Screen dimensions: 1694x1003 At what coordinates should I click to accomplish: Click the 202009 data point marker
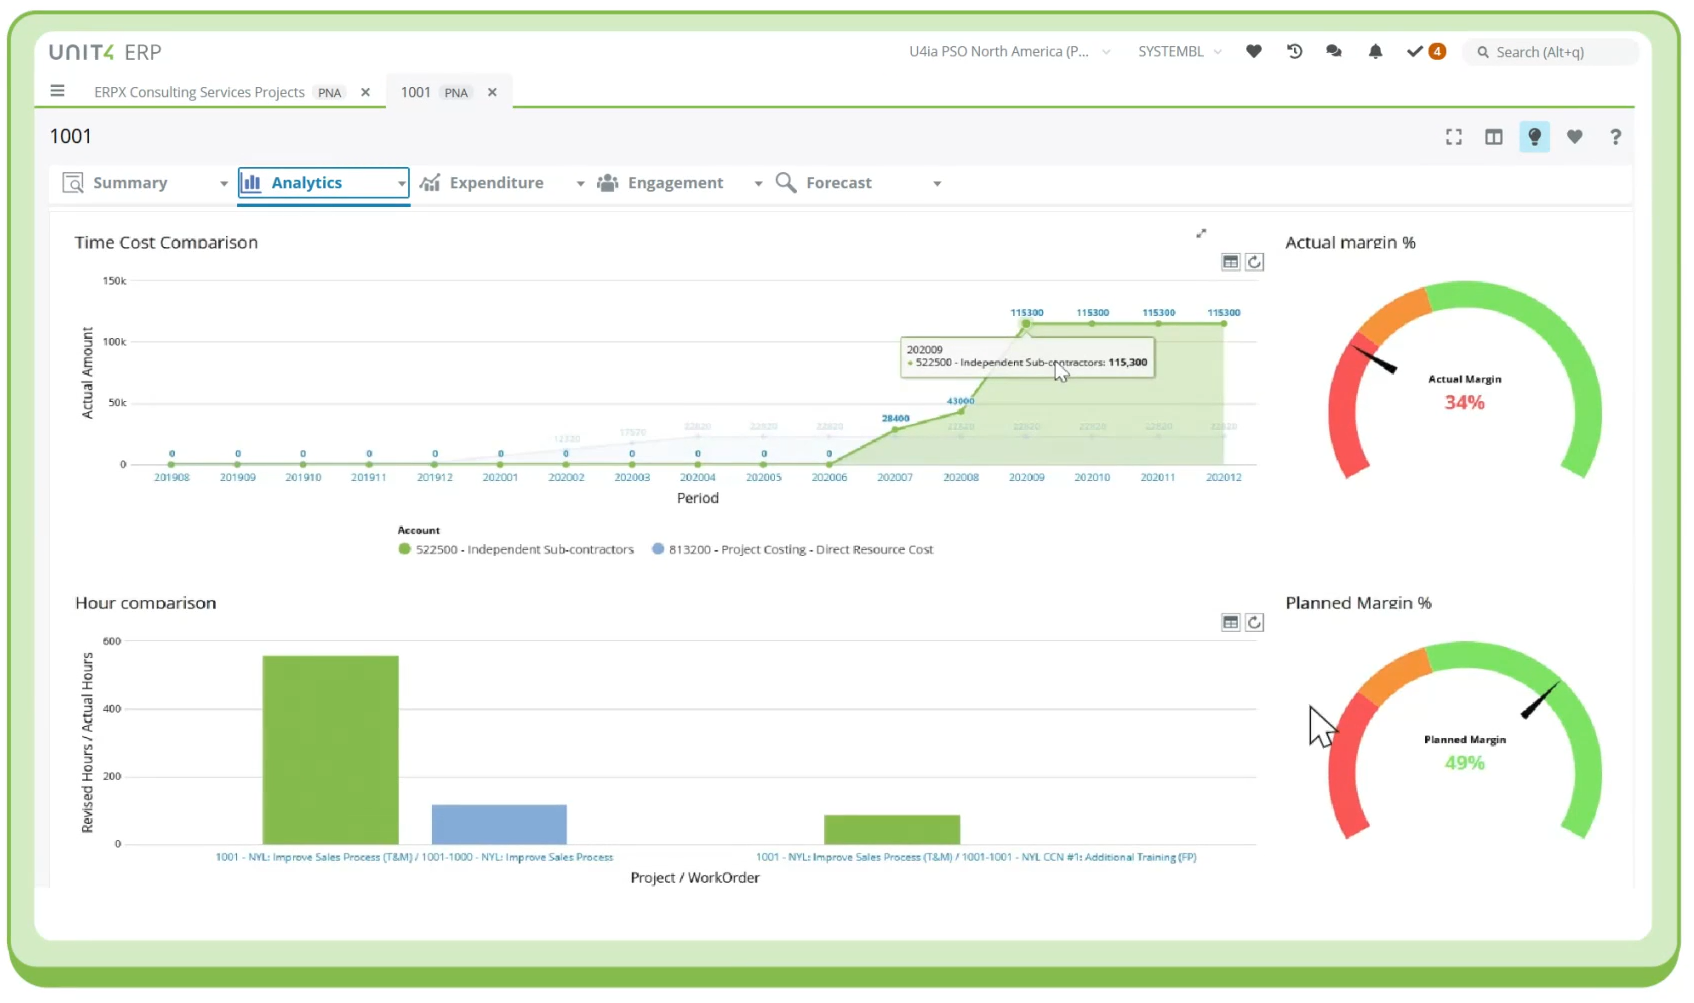pyautogui.click(x=1026, y=323)
